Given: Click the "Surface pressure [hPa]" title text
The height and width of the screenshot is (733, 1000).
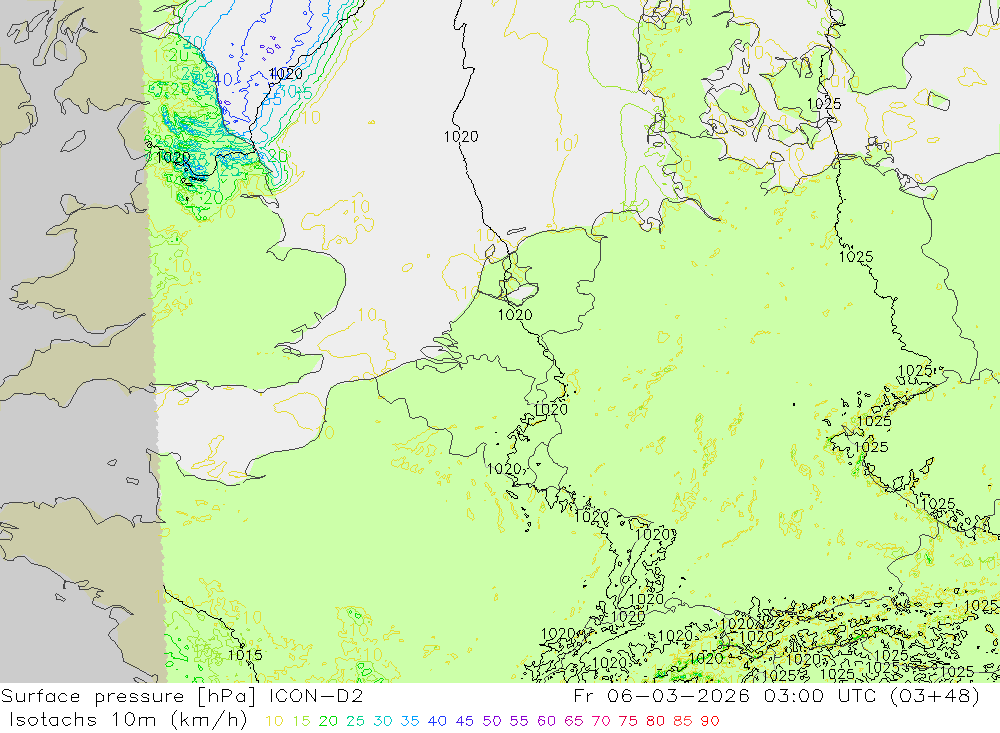Looking at the screenshot, I should tap(130, 697).
